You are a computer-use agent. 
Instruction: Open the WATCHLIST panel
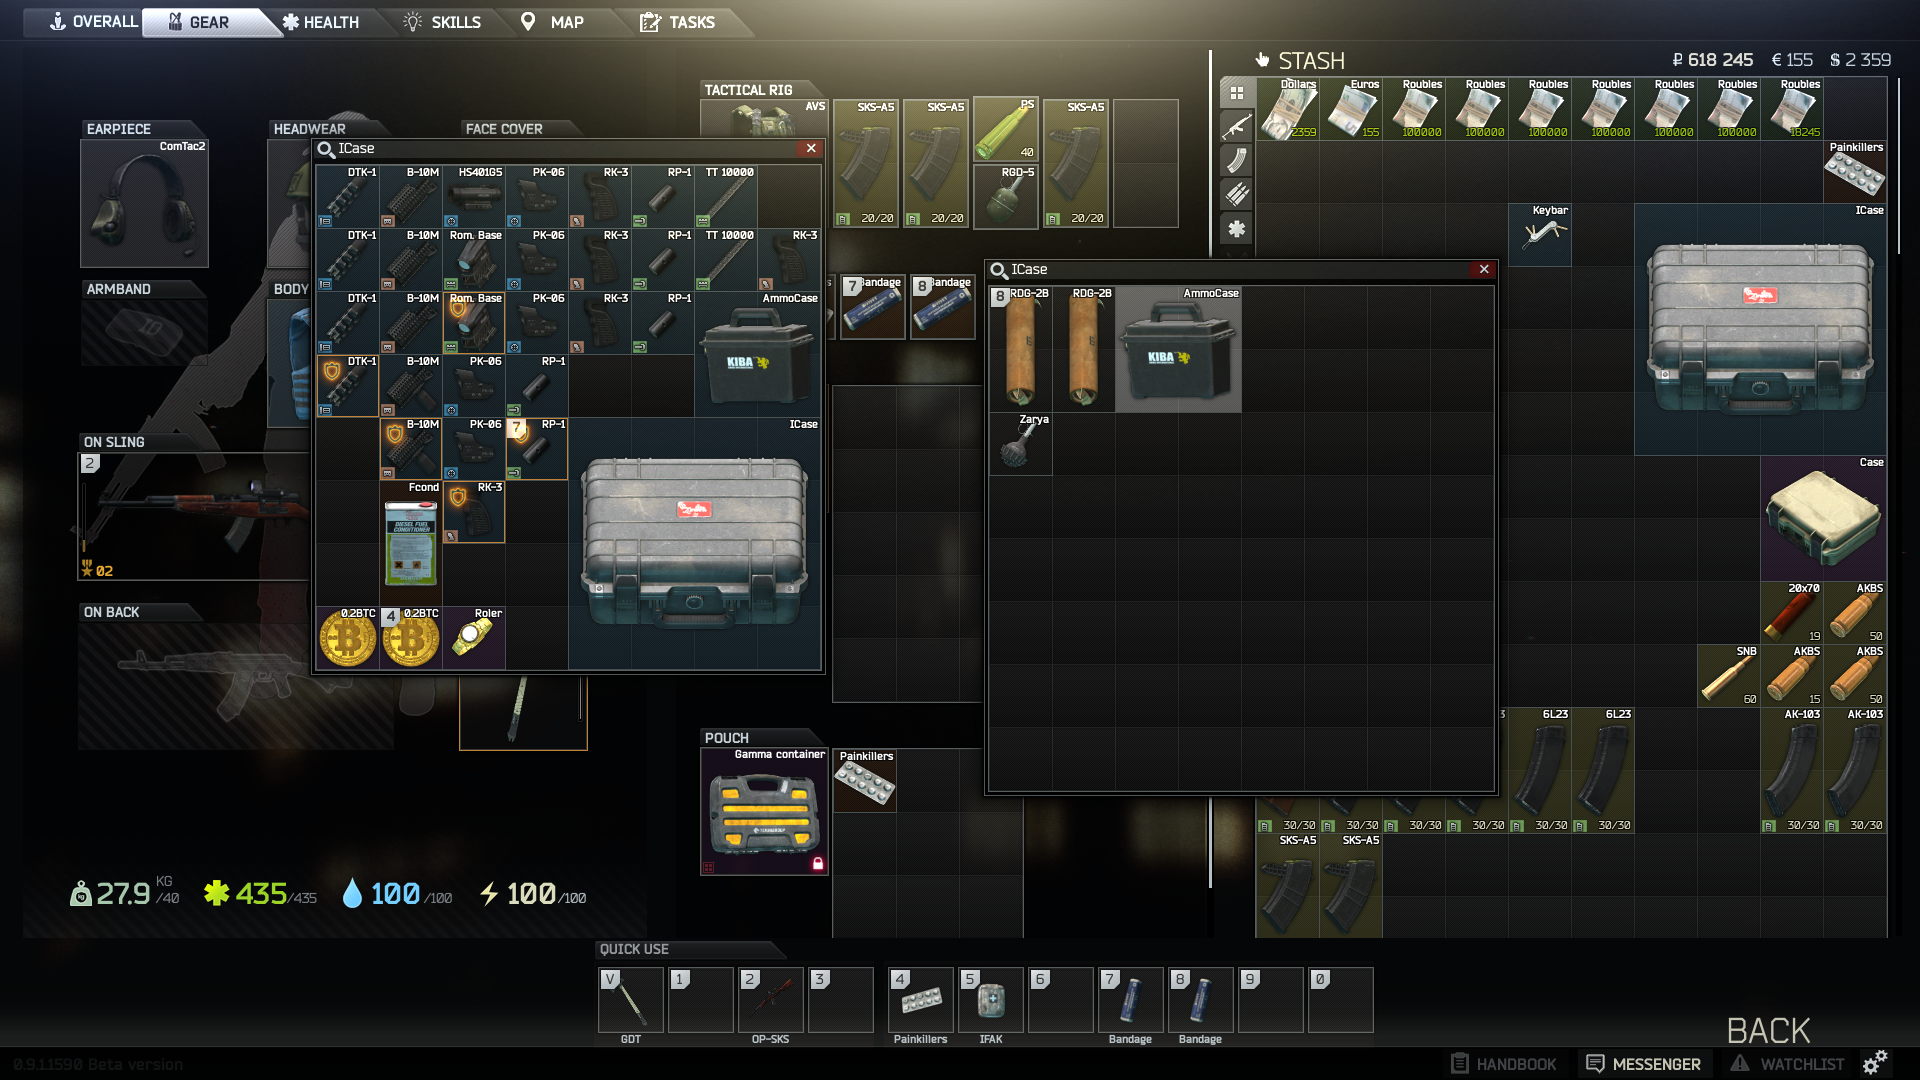pos(1790,1064)
